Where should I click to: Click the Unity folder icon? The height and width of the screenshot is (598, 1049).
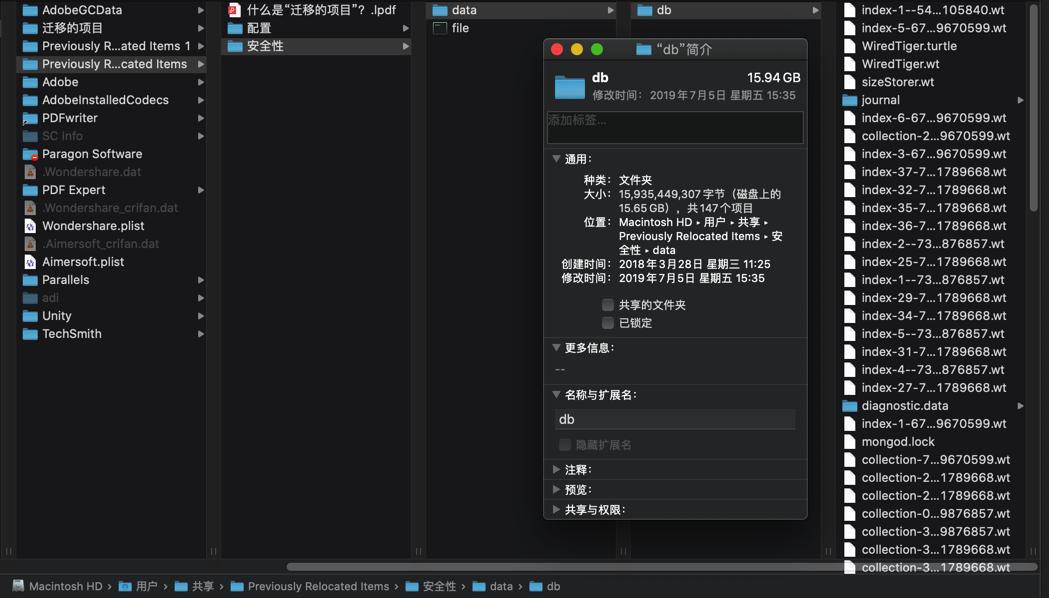(30, 316)
